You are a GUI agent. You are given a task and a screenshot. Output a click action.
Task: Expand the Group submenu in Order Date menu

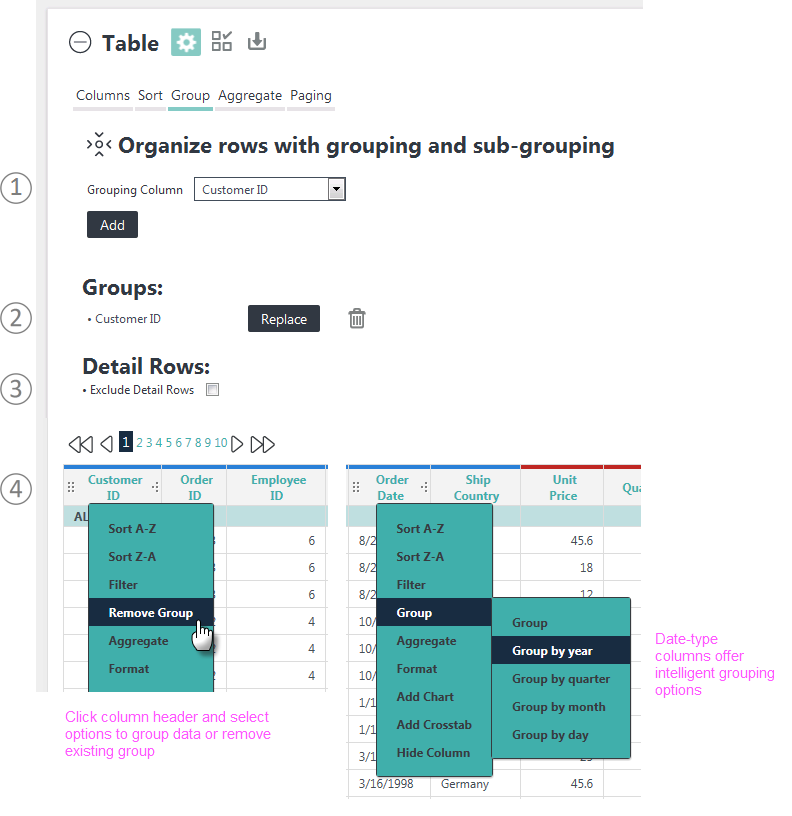tap(434, 613)
